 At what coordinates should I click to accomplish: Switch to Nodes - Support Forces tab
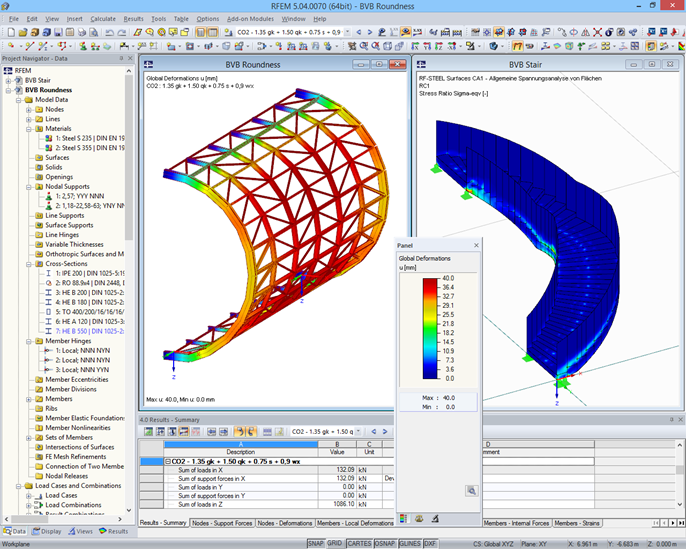click(222, 523)
